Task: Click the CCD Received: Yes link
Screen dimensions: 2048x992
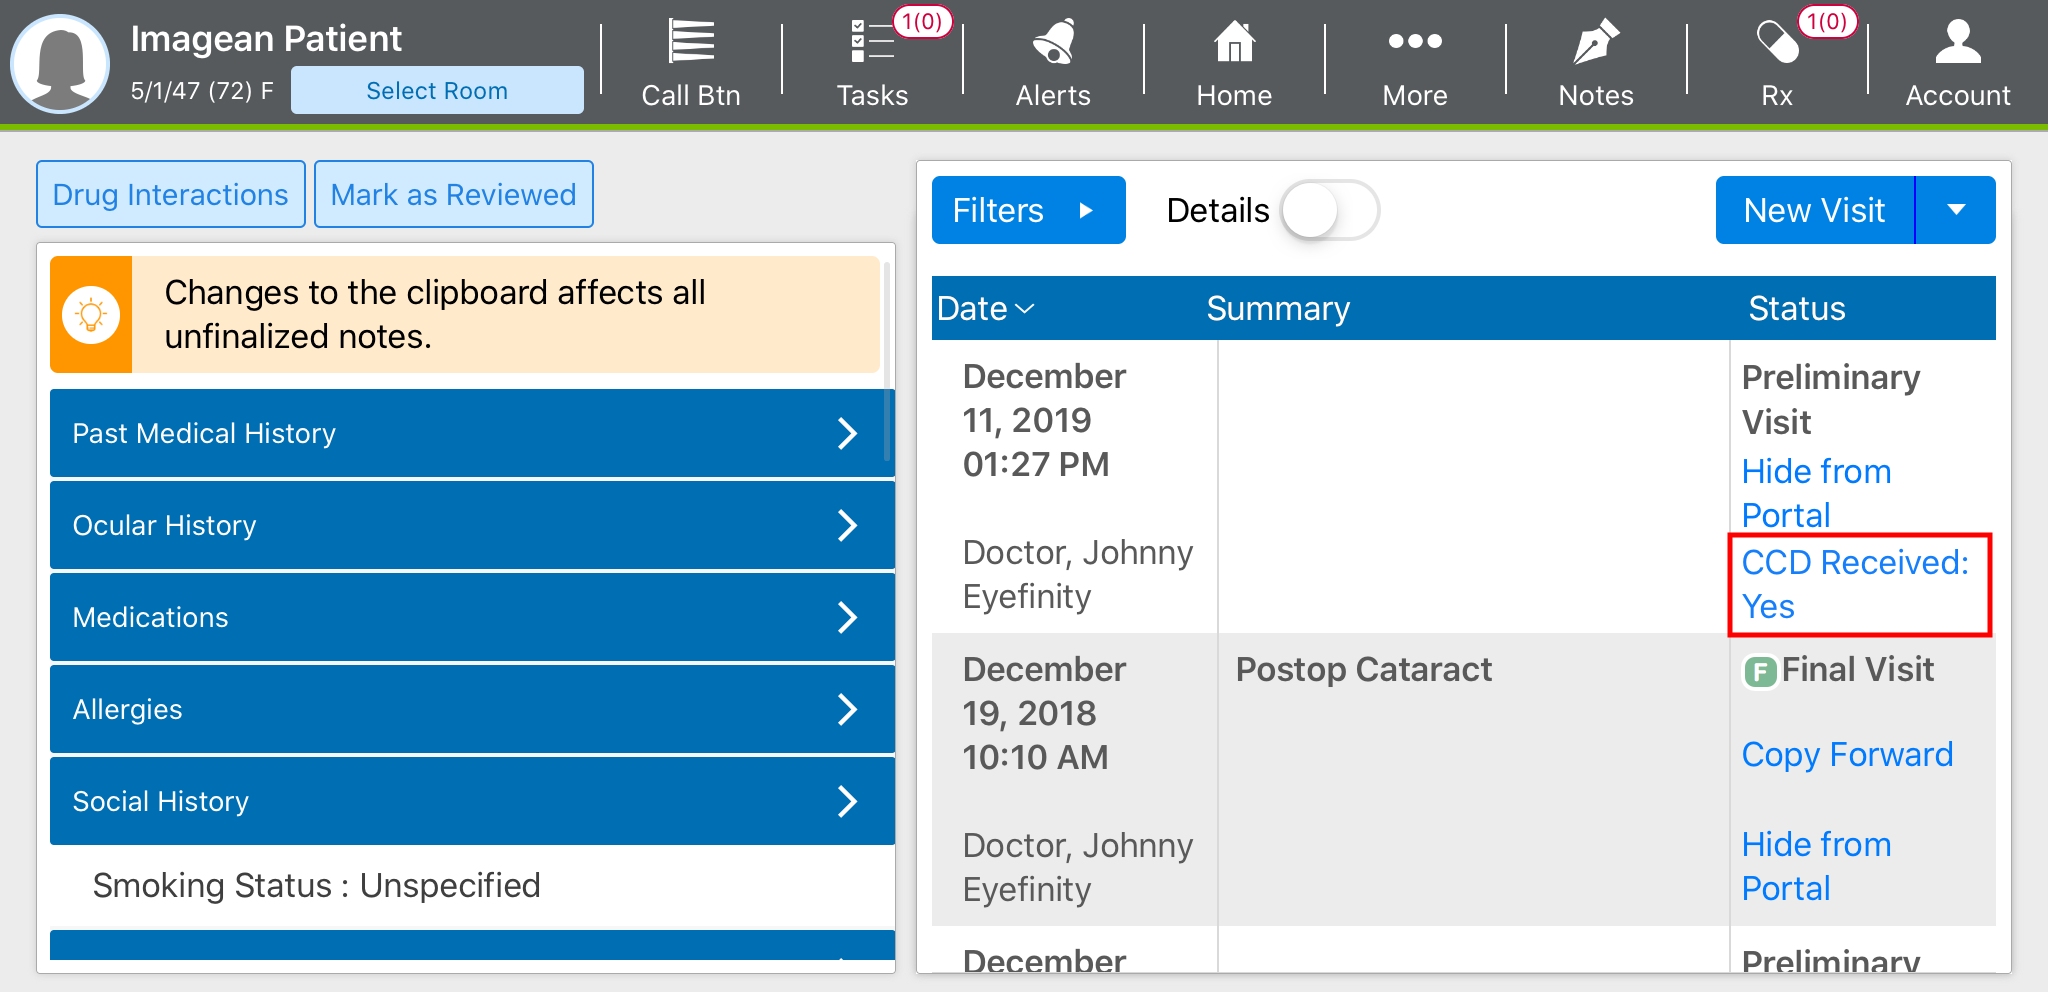Action: click(x=1854, y=584)
